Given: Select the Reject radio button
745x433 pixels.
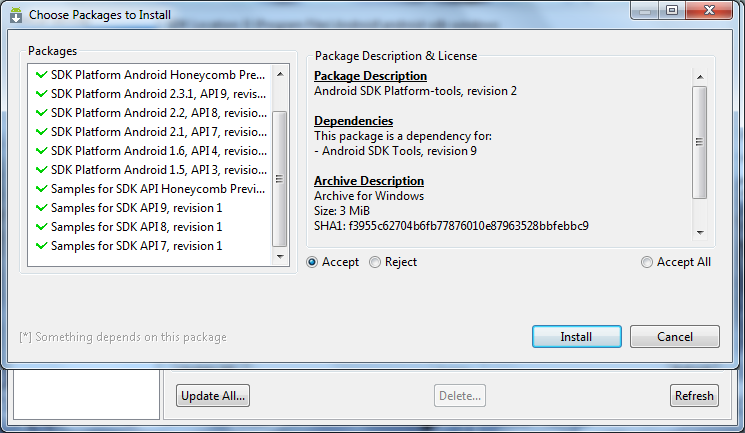Looking at the screenshot, I should pos(375,262).
